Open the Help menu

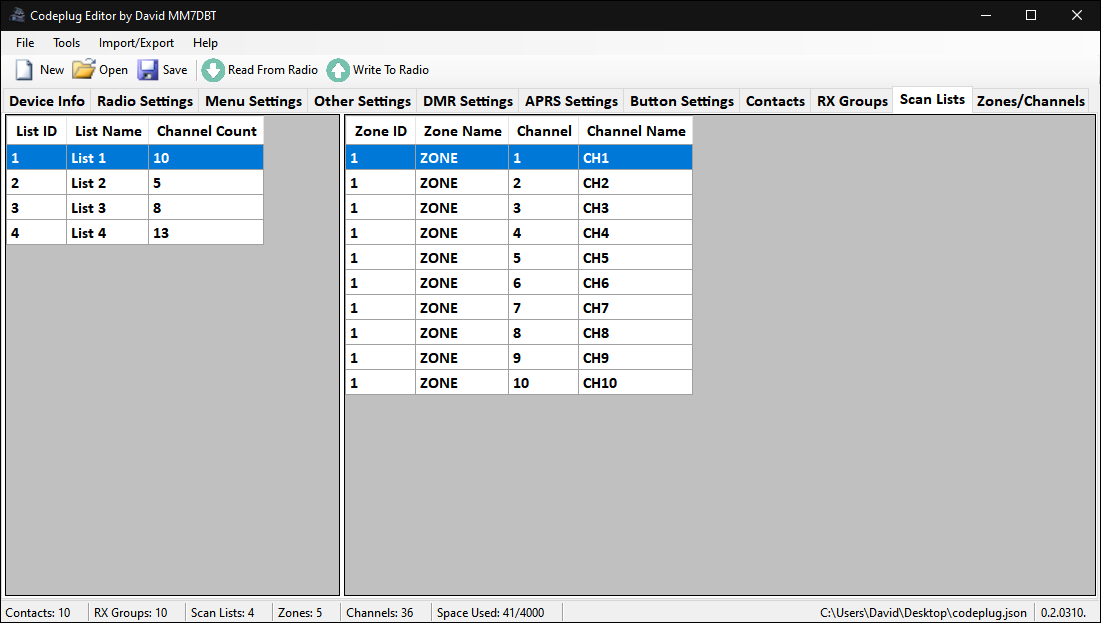click(205, 43)
